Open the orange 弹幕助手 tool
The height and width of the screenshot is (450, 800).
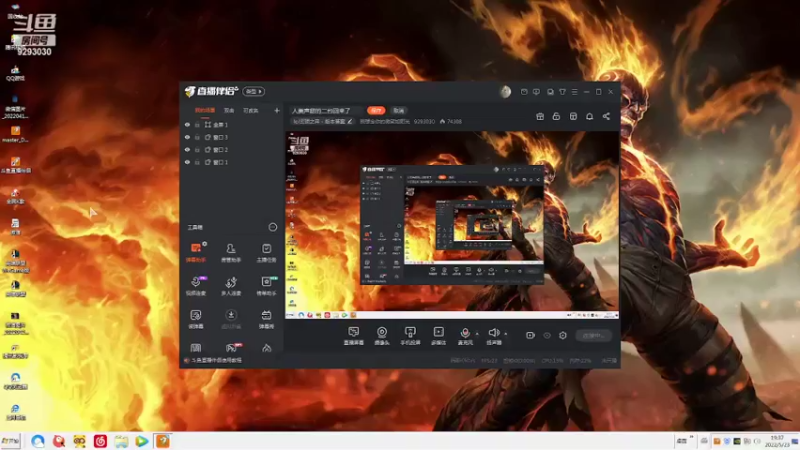196,253
